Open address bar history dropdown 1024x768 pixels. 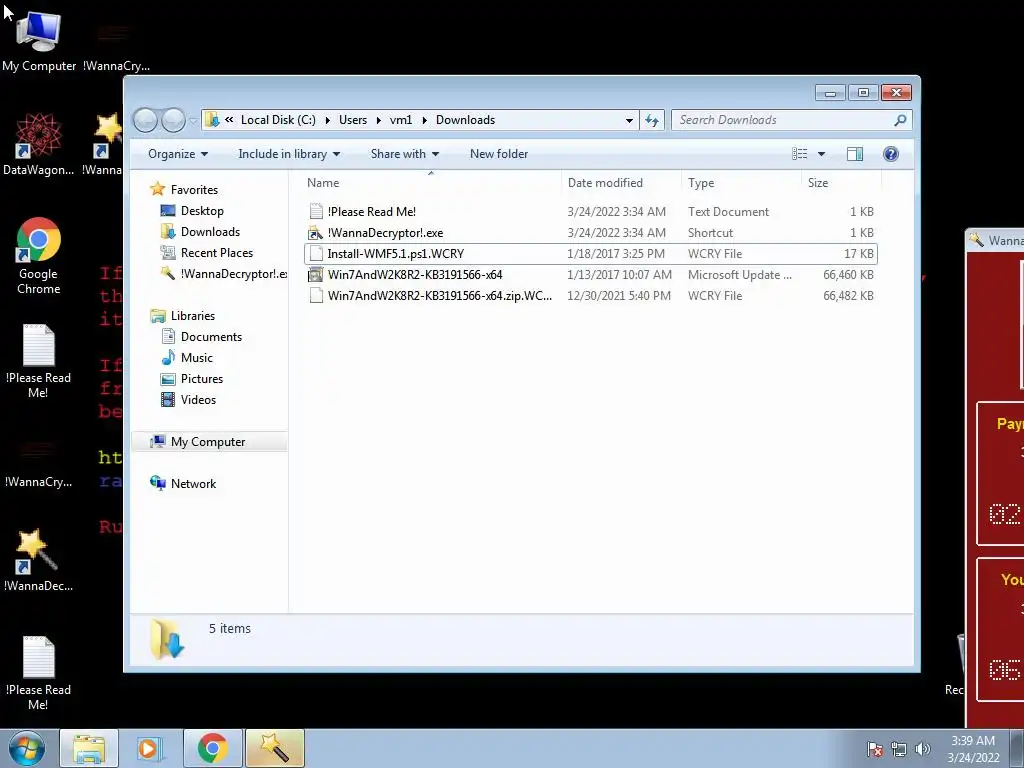click(x=629, y=120)
